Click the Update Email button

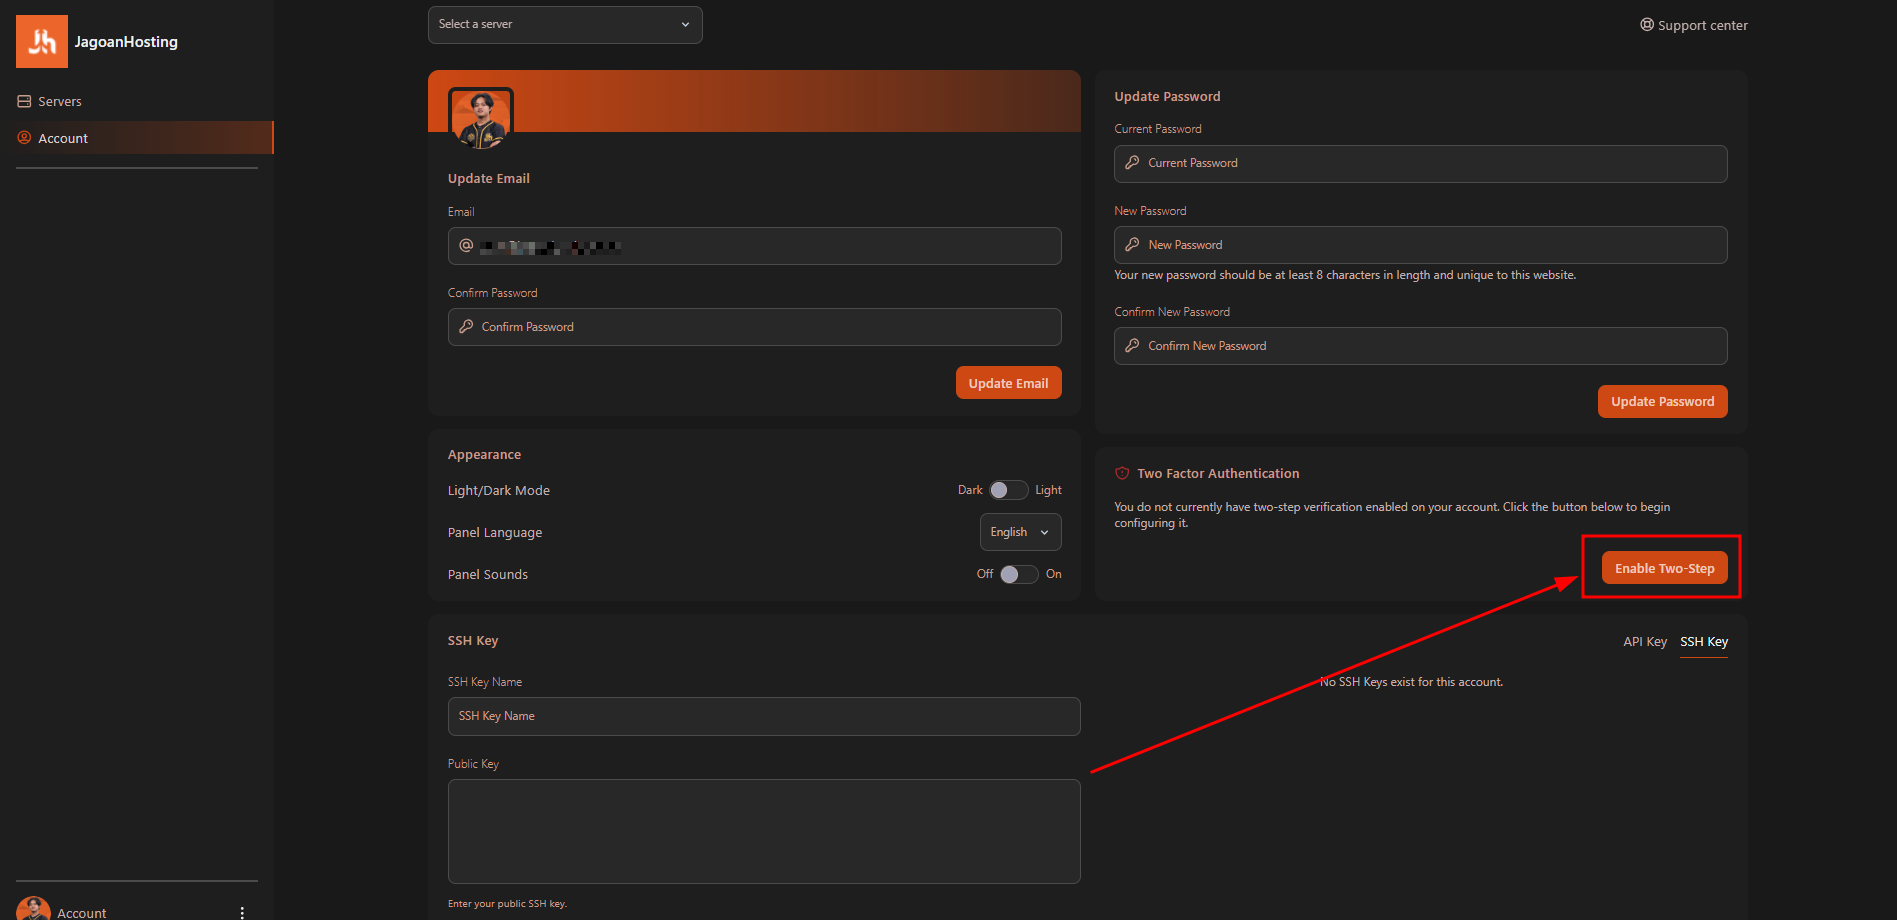tap(1008, 382)
